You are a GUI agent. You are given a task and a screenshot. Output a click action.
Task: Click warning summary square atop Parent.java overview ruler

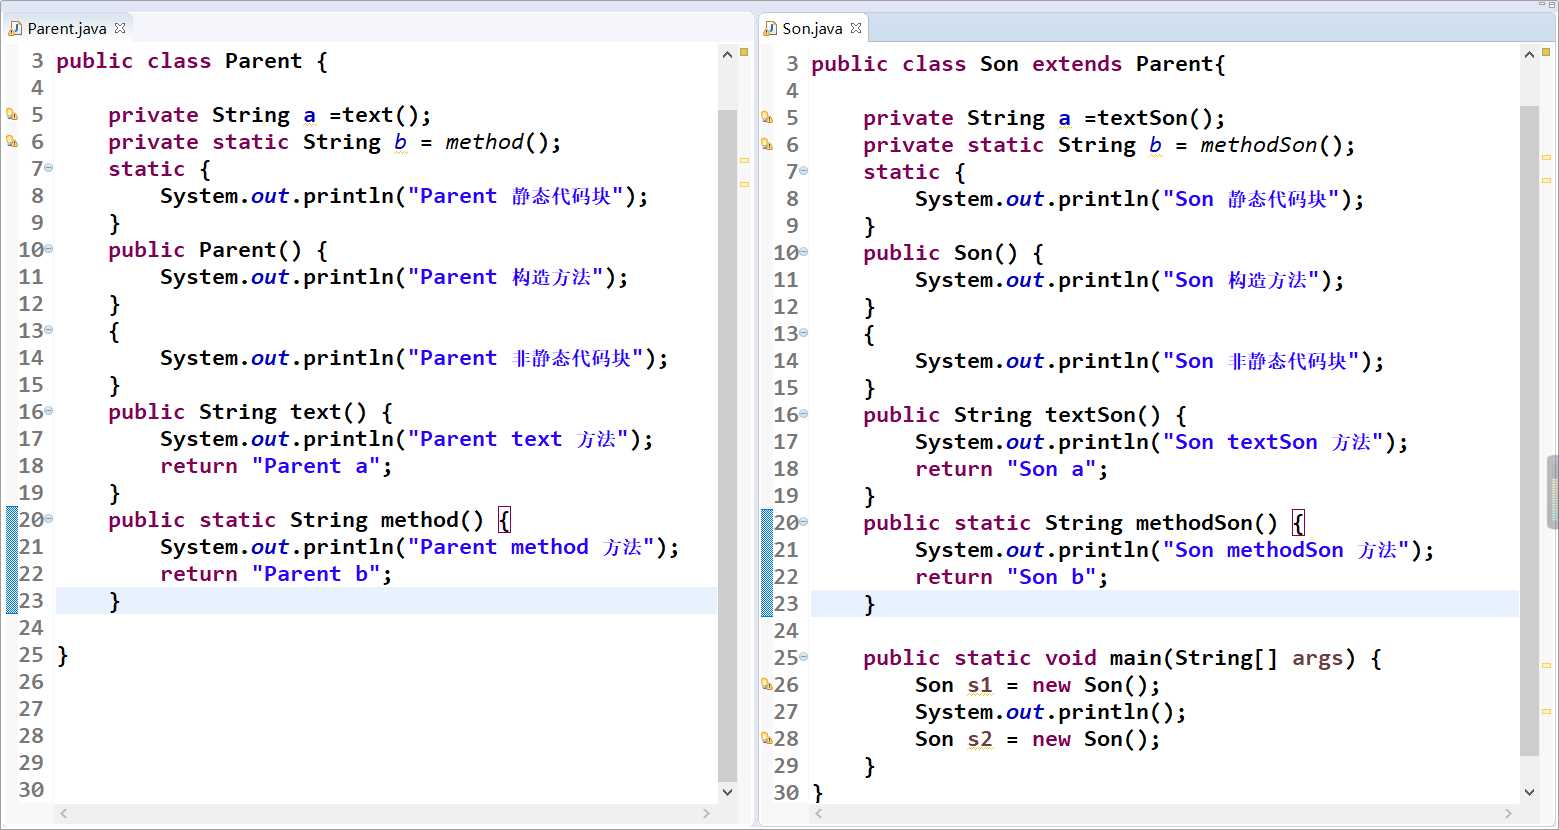pyautogui.click(x=744, y=52)
